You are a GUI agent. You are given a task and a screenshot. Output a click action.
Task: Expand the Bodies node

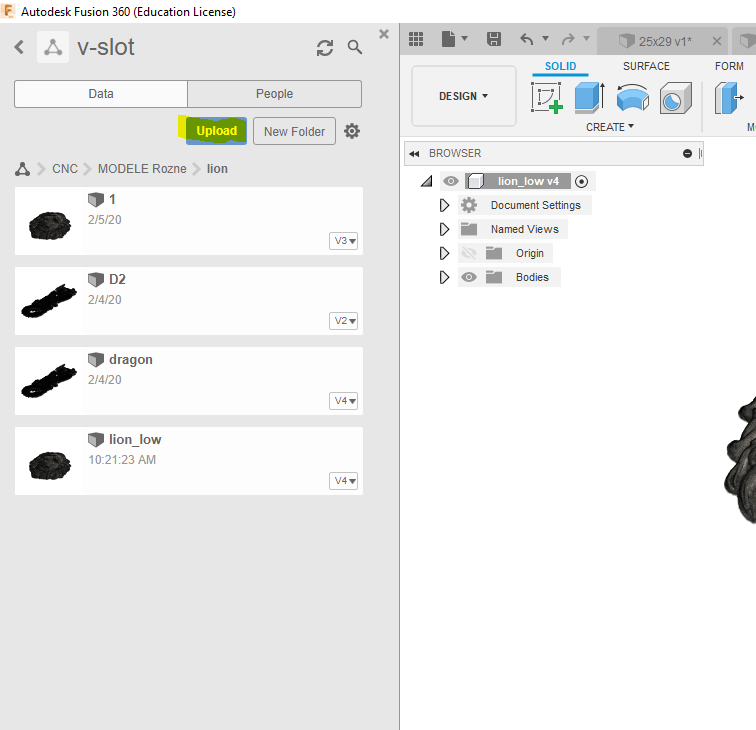coord(445,277)
